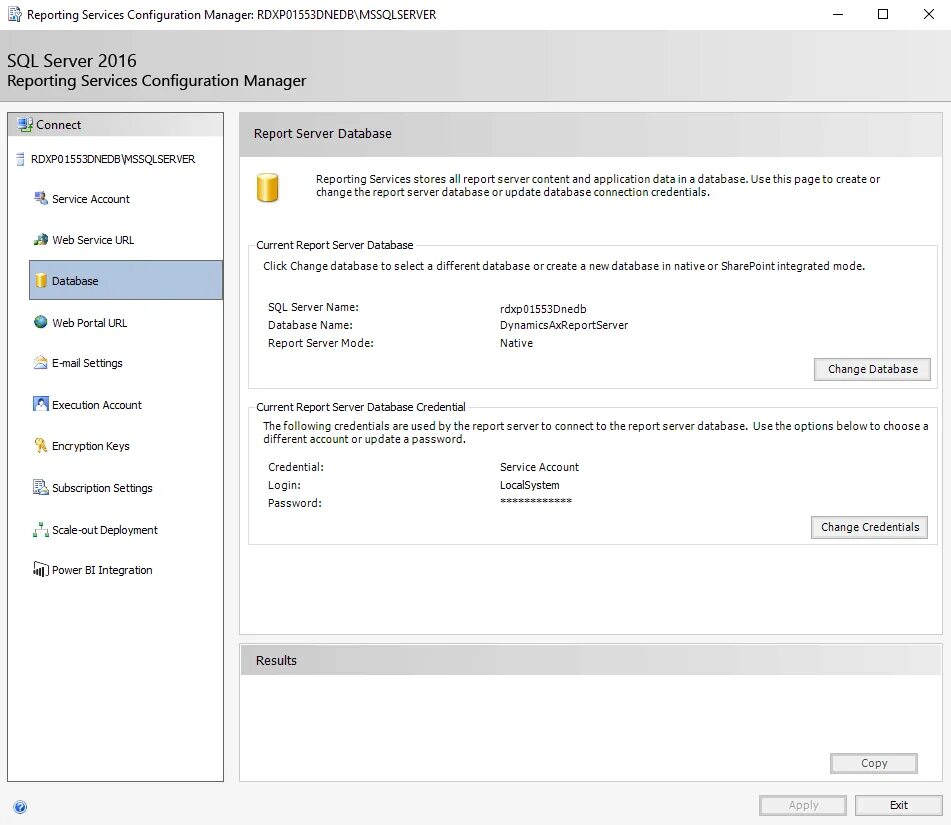
Task: Open Scale-out Deployment page
Action: [x=104, y=530]
